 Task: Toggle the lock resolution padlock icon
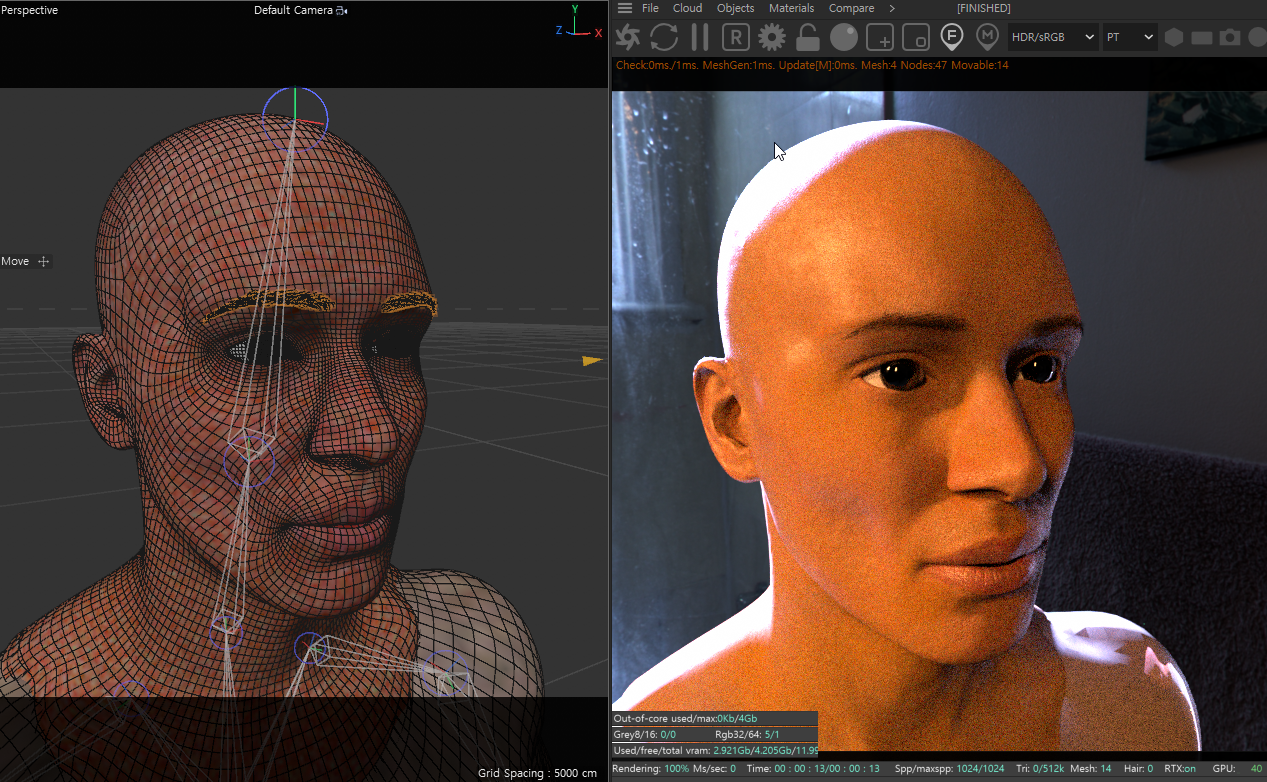click(x=808, y=38)
